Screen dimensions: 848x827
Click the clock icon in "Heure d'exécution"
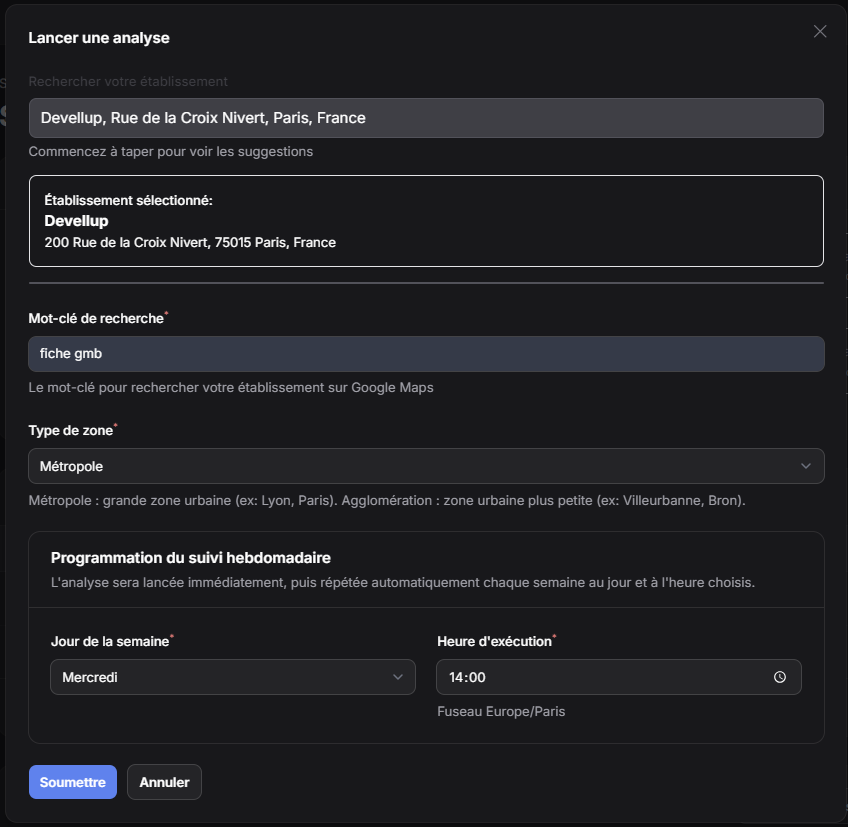[780, 677]
